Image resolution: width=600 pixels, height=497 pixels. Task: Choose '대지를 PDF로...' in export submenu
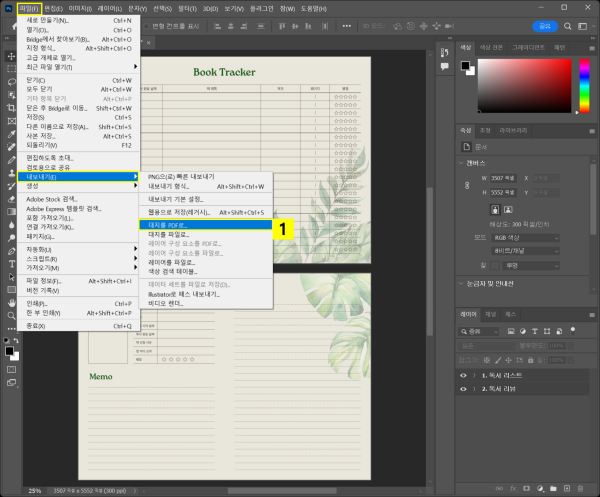click(205, 225)
